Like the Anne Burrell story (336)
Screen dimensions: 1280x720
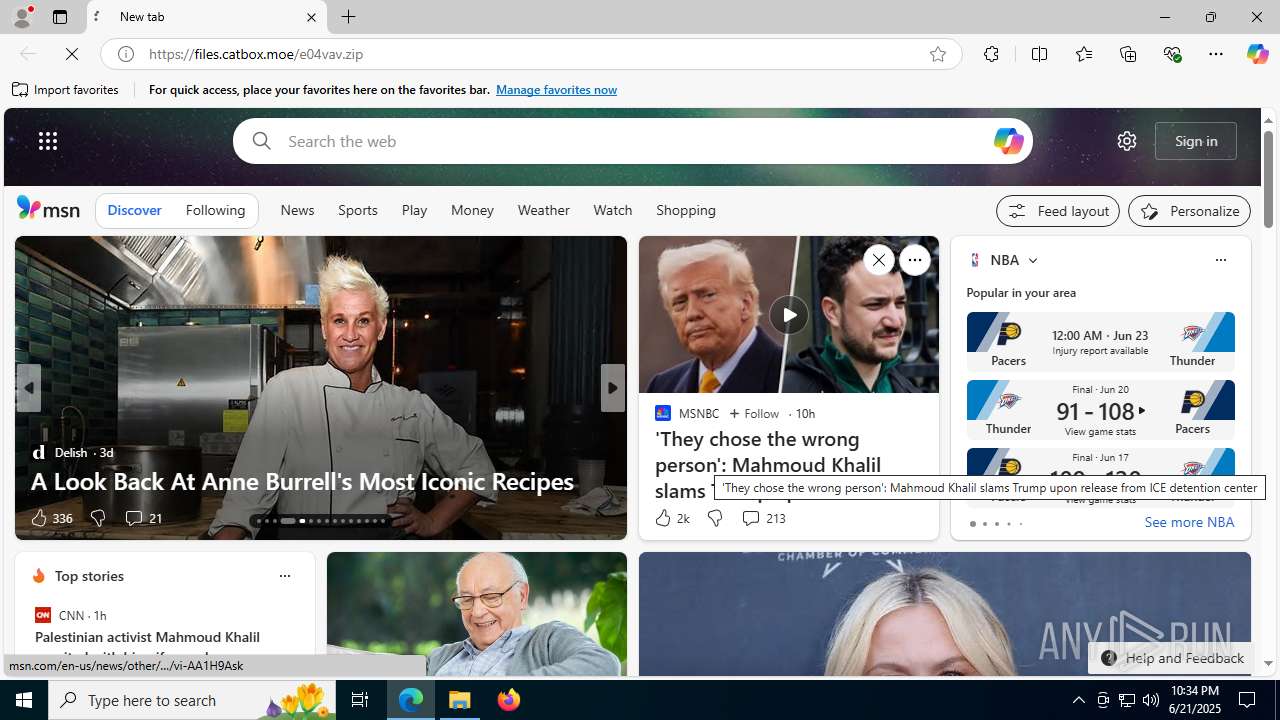51,518
